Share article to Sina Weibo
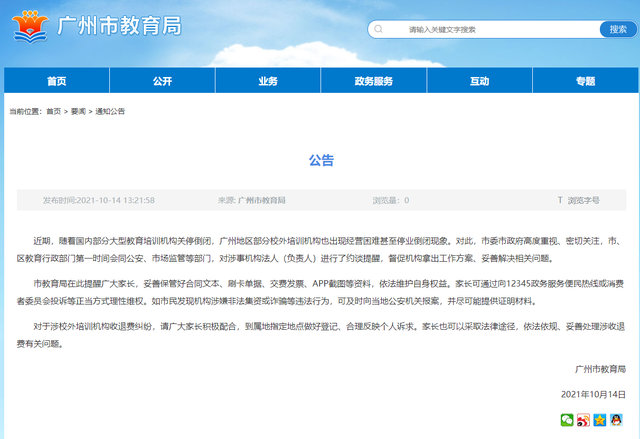Screen dimensions: 640x439 coord(582,419)
